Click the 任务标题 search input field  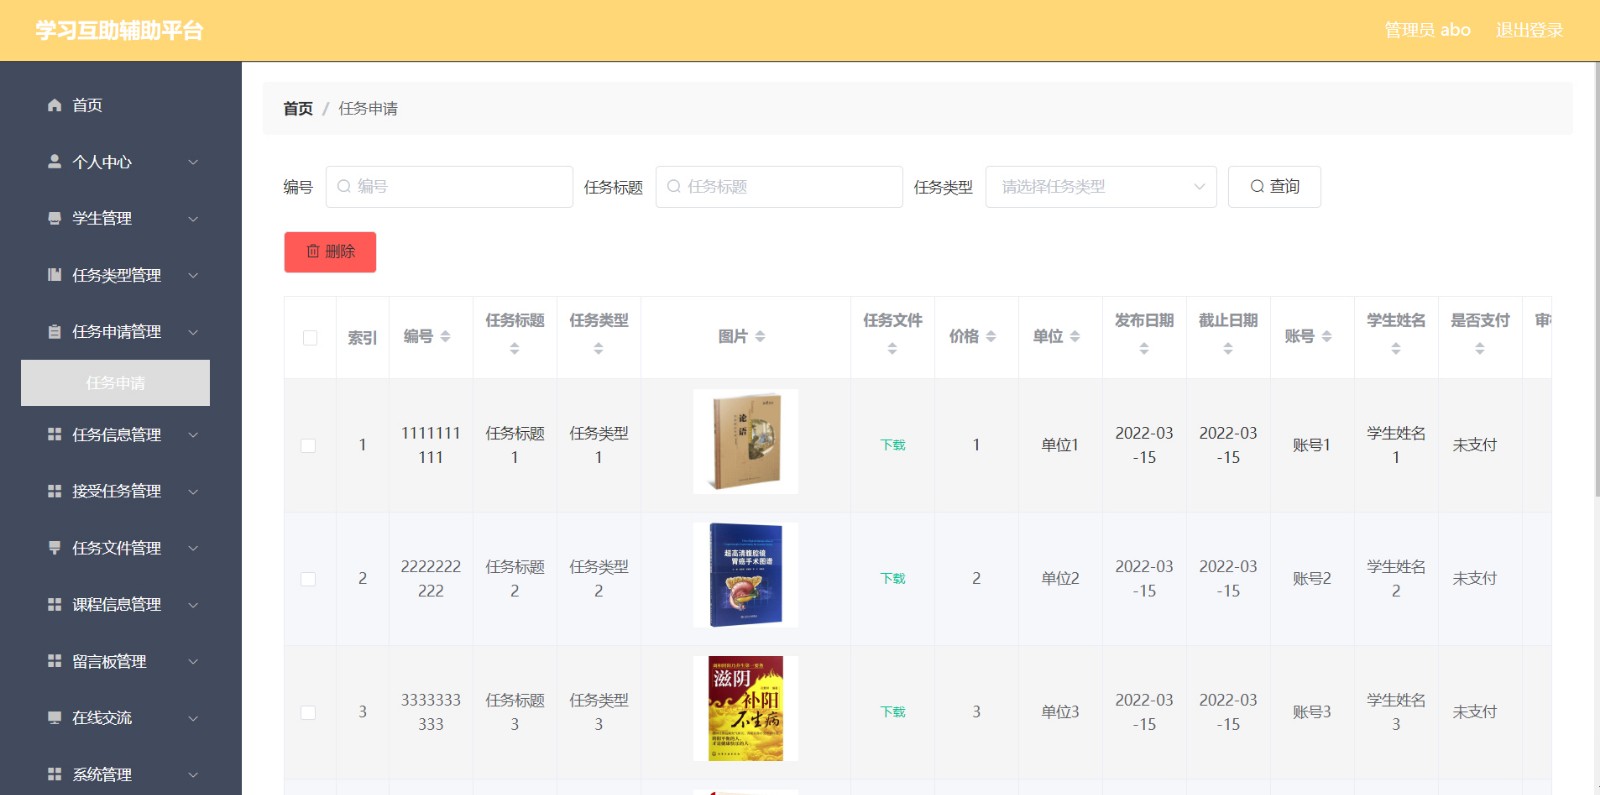tap(780, 187)
